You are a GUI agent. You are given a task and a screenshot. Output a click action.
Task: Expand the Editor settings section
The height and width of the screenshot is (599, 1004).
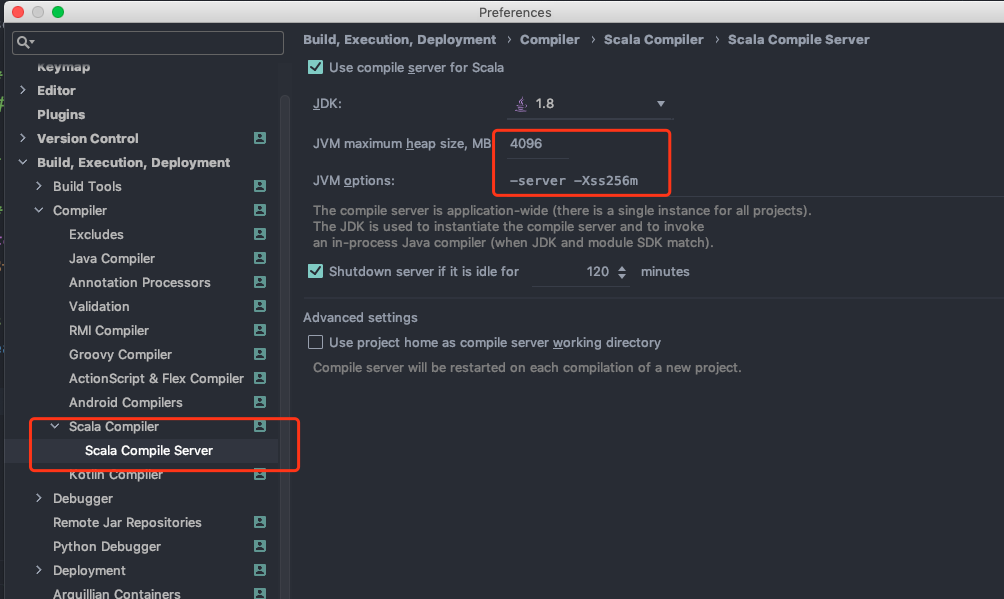pyautogui.click(x=23, y=90)
